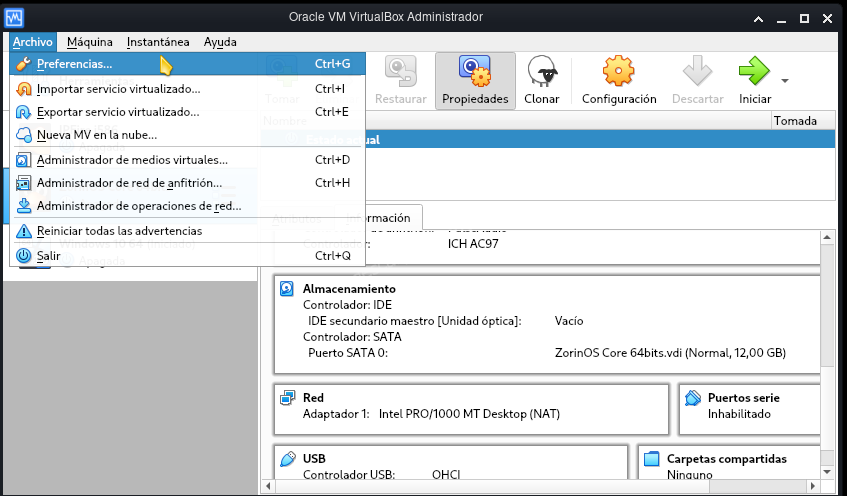Click the host network manager icon
The width and height of the screenshot is (847, 496).
tap(23, 183)
